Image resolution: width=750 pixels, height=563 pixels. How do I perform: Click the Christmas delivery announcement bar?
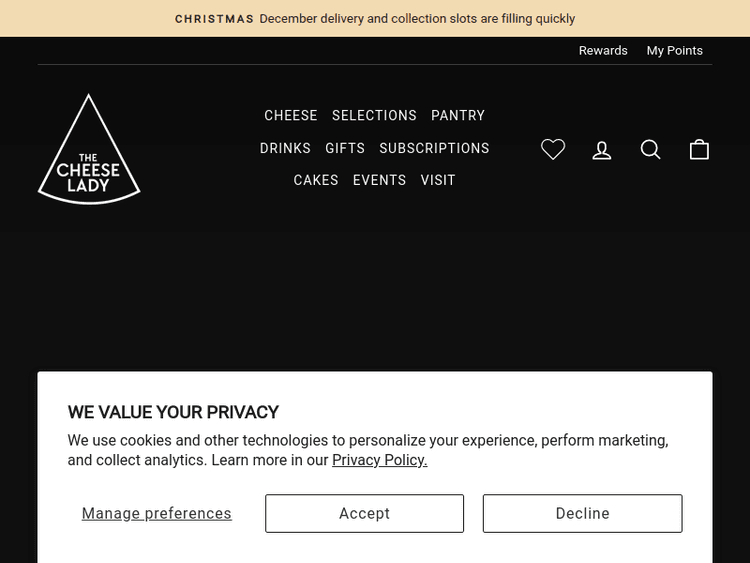point(375,18)
